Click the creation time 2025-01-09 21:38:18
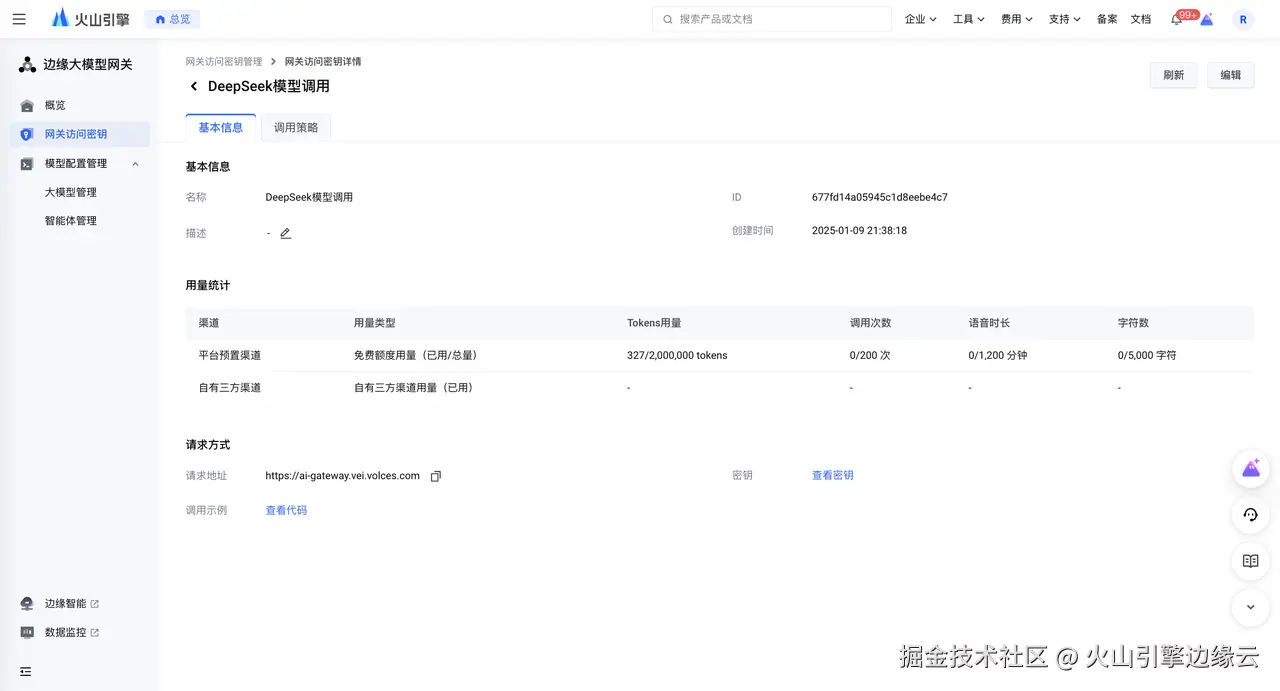 (860, 230)
